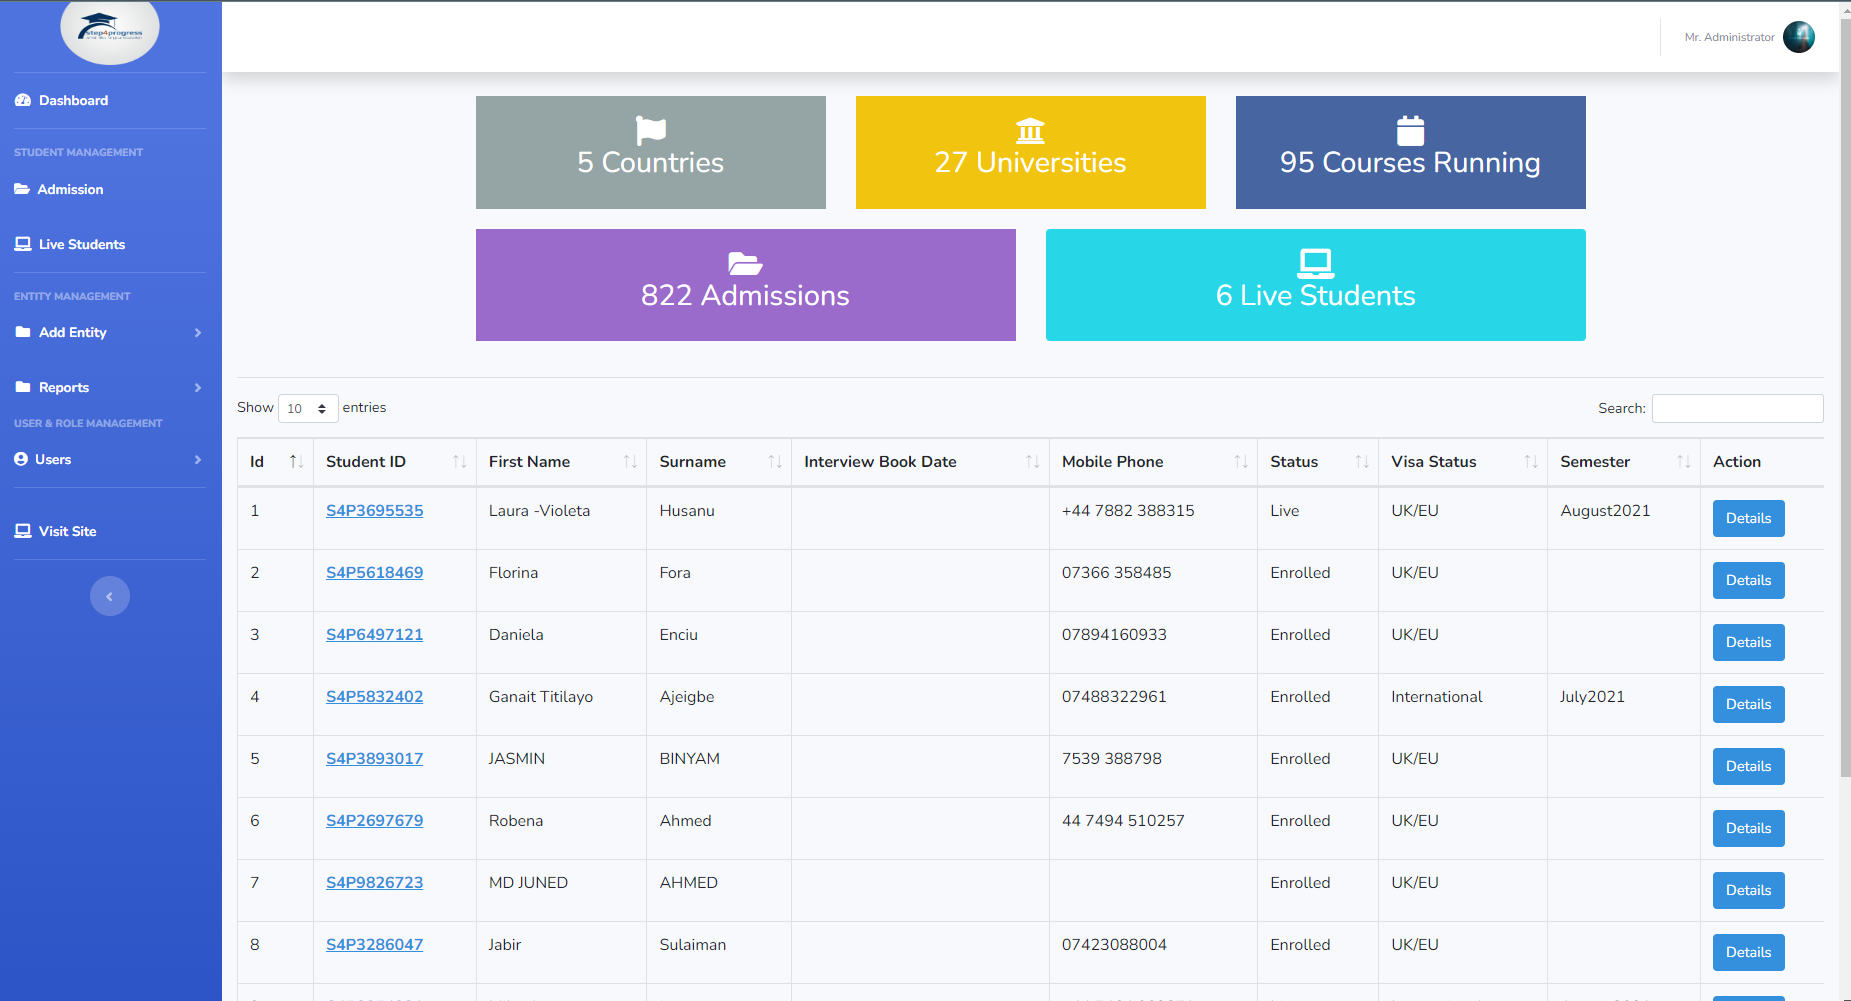This screenshot has height=1001, width=1851.
Task: Click Details for Laura -Violeta Husanu
Action: click(1748, 518)
